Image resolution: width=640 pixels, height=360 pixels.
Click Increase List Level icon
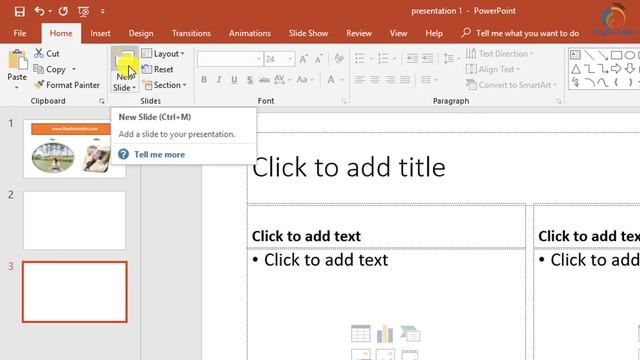[x=427, y=59]
